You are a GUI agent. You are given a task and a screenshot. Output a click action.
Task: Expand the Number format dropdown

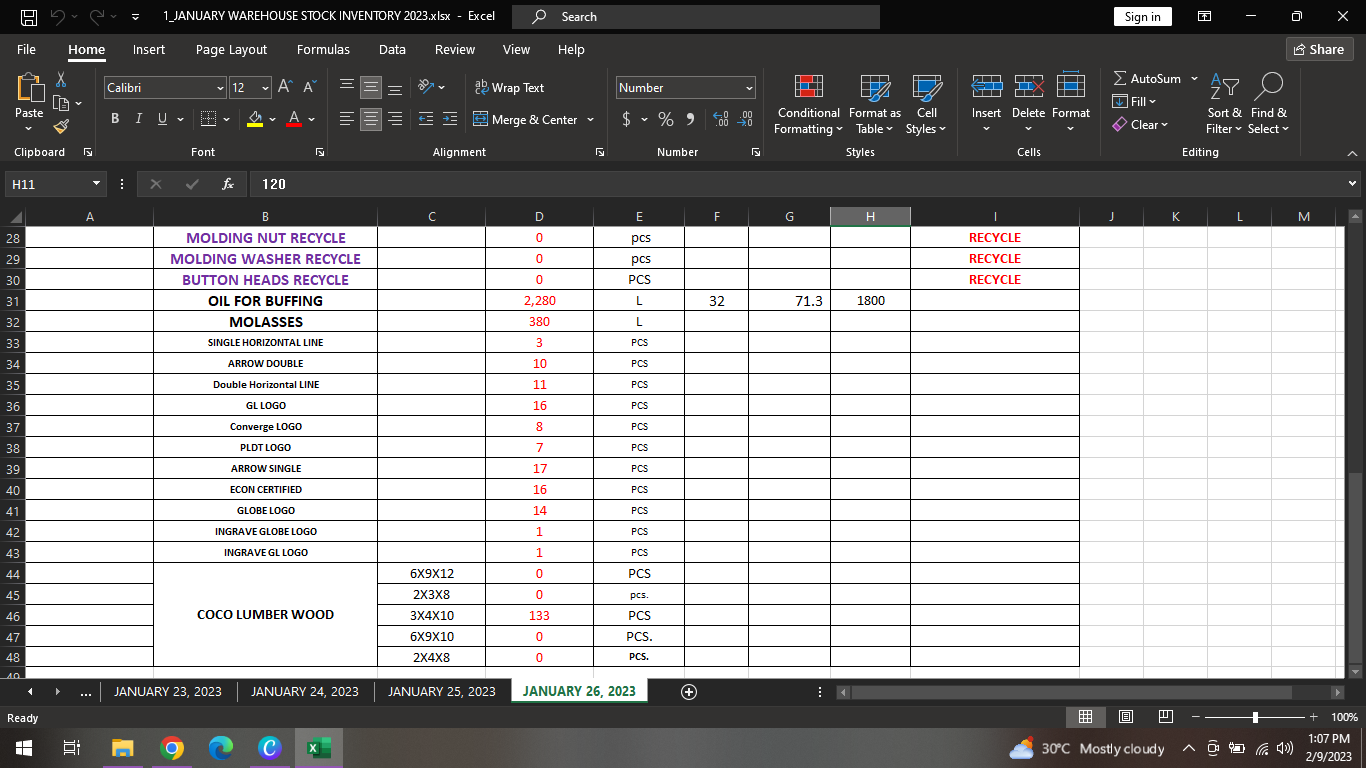pyautogui.click(x=748, y=88)
